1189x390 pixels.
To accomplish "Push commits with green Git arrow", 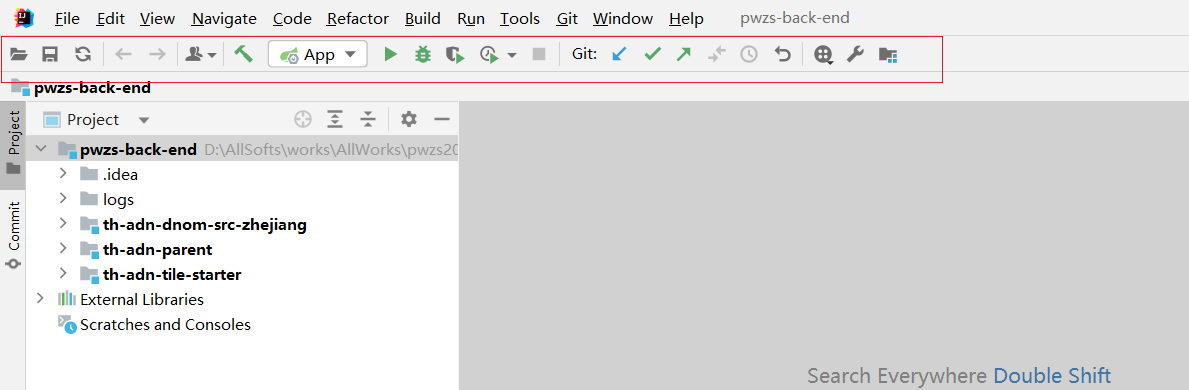I will pyautogui.click(x=684, y=55).
